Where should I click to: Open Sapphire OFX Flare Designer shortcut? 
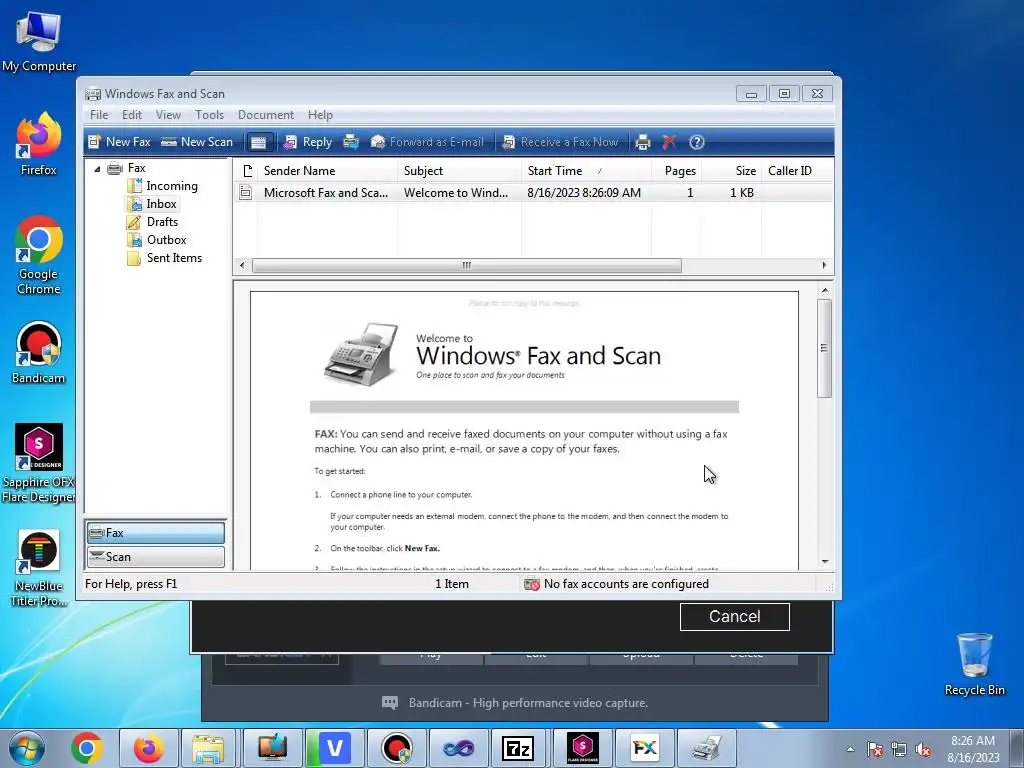coord(39,464)
